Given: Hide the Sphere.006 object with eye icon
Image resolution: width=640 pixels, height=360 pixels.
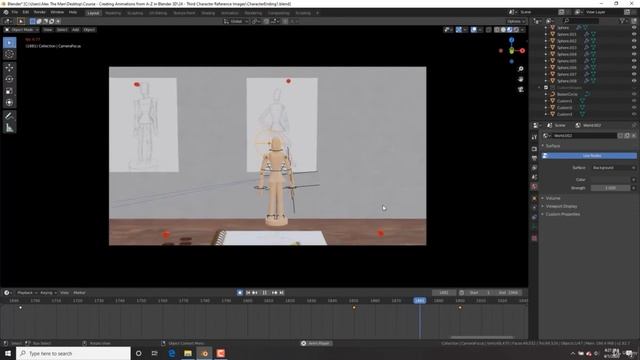Looking at the screenshot, I should pos(634,68).
